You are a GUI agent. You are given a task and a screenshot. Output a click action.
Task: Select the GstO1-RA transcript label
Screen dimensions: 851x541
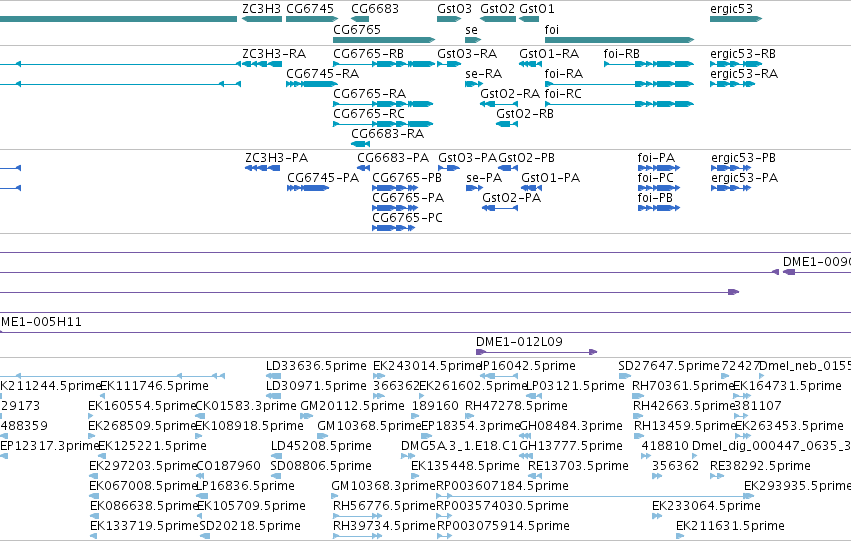point(549,54)
